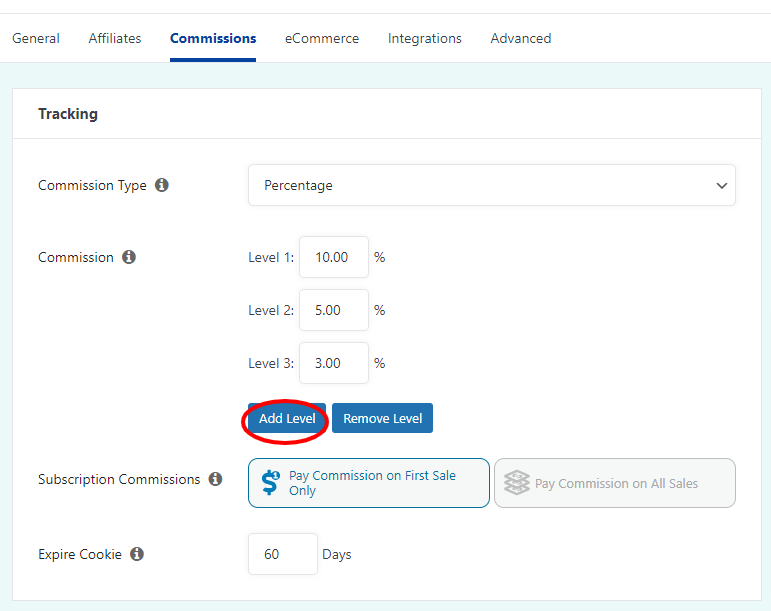The image size is (771, 611).
Task: Switch to the Advanced tab
Action: click(521, 38)
